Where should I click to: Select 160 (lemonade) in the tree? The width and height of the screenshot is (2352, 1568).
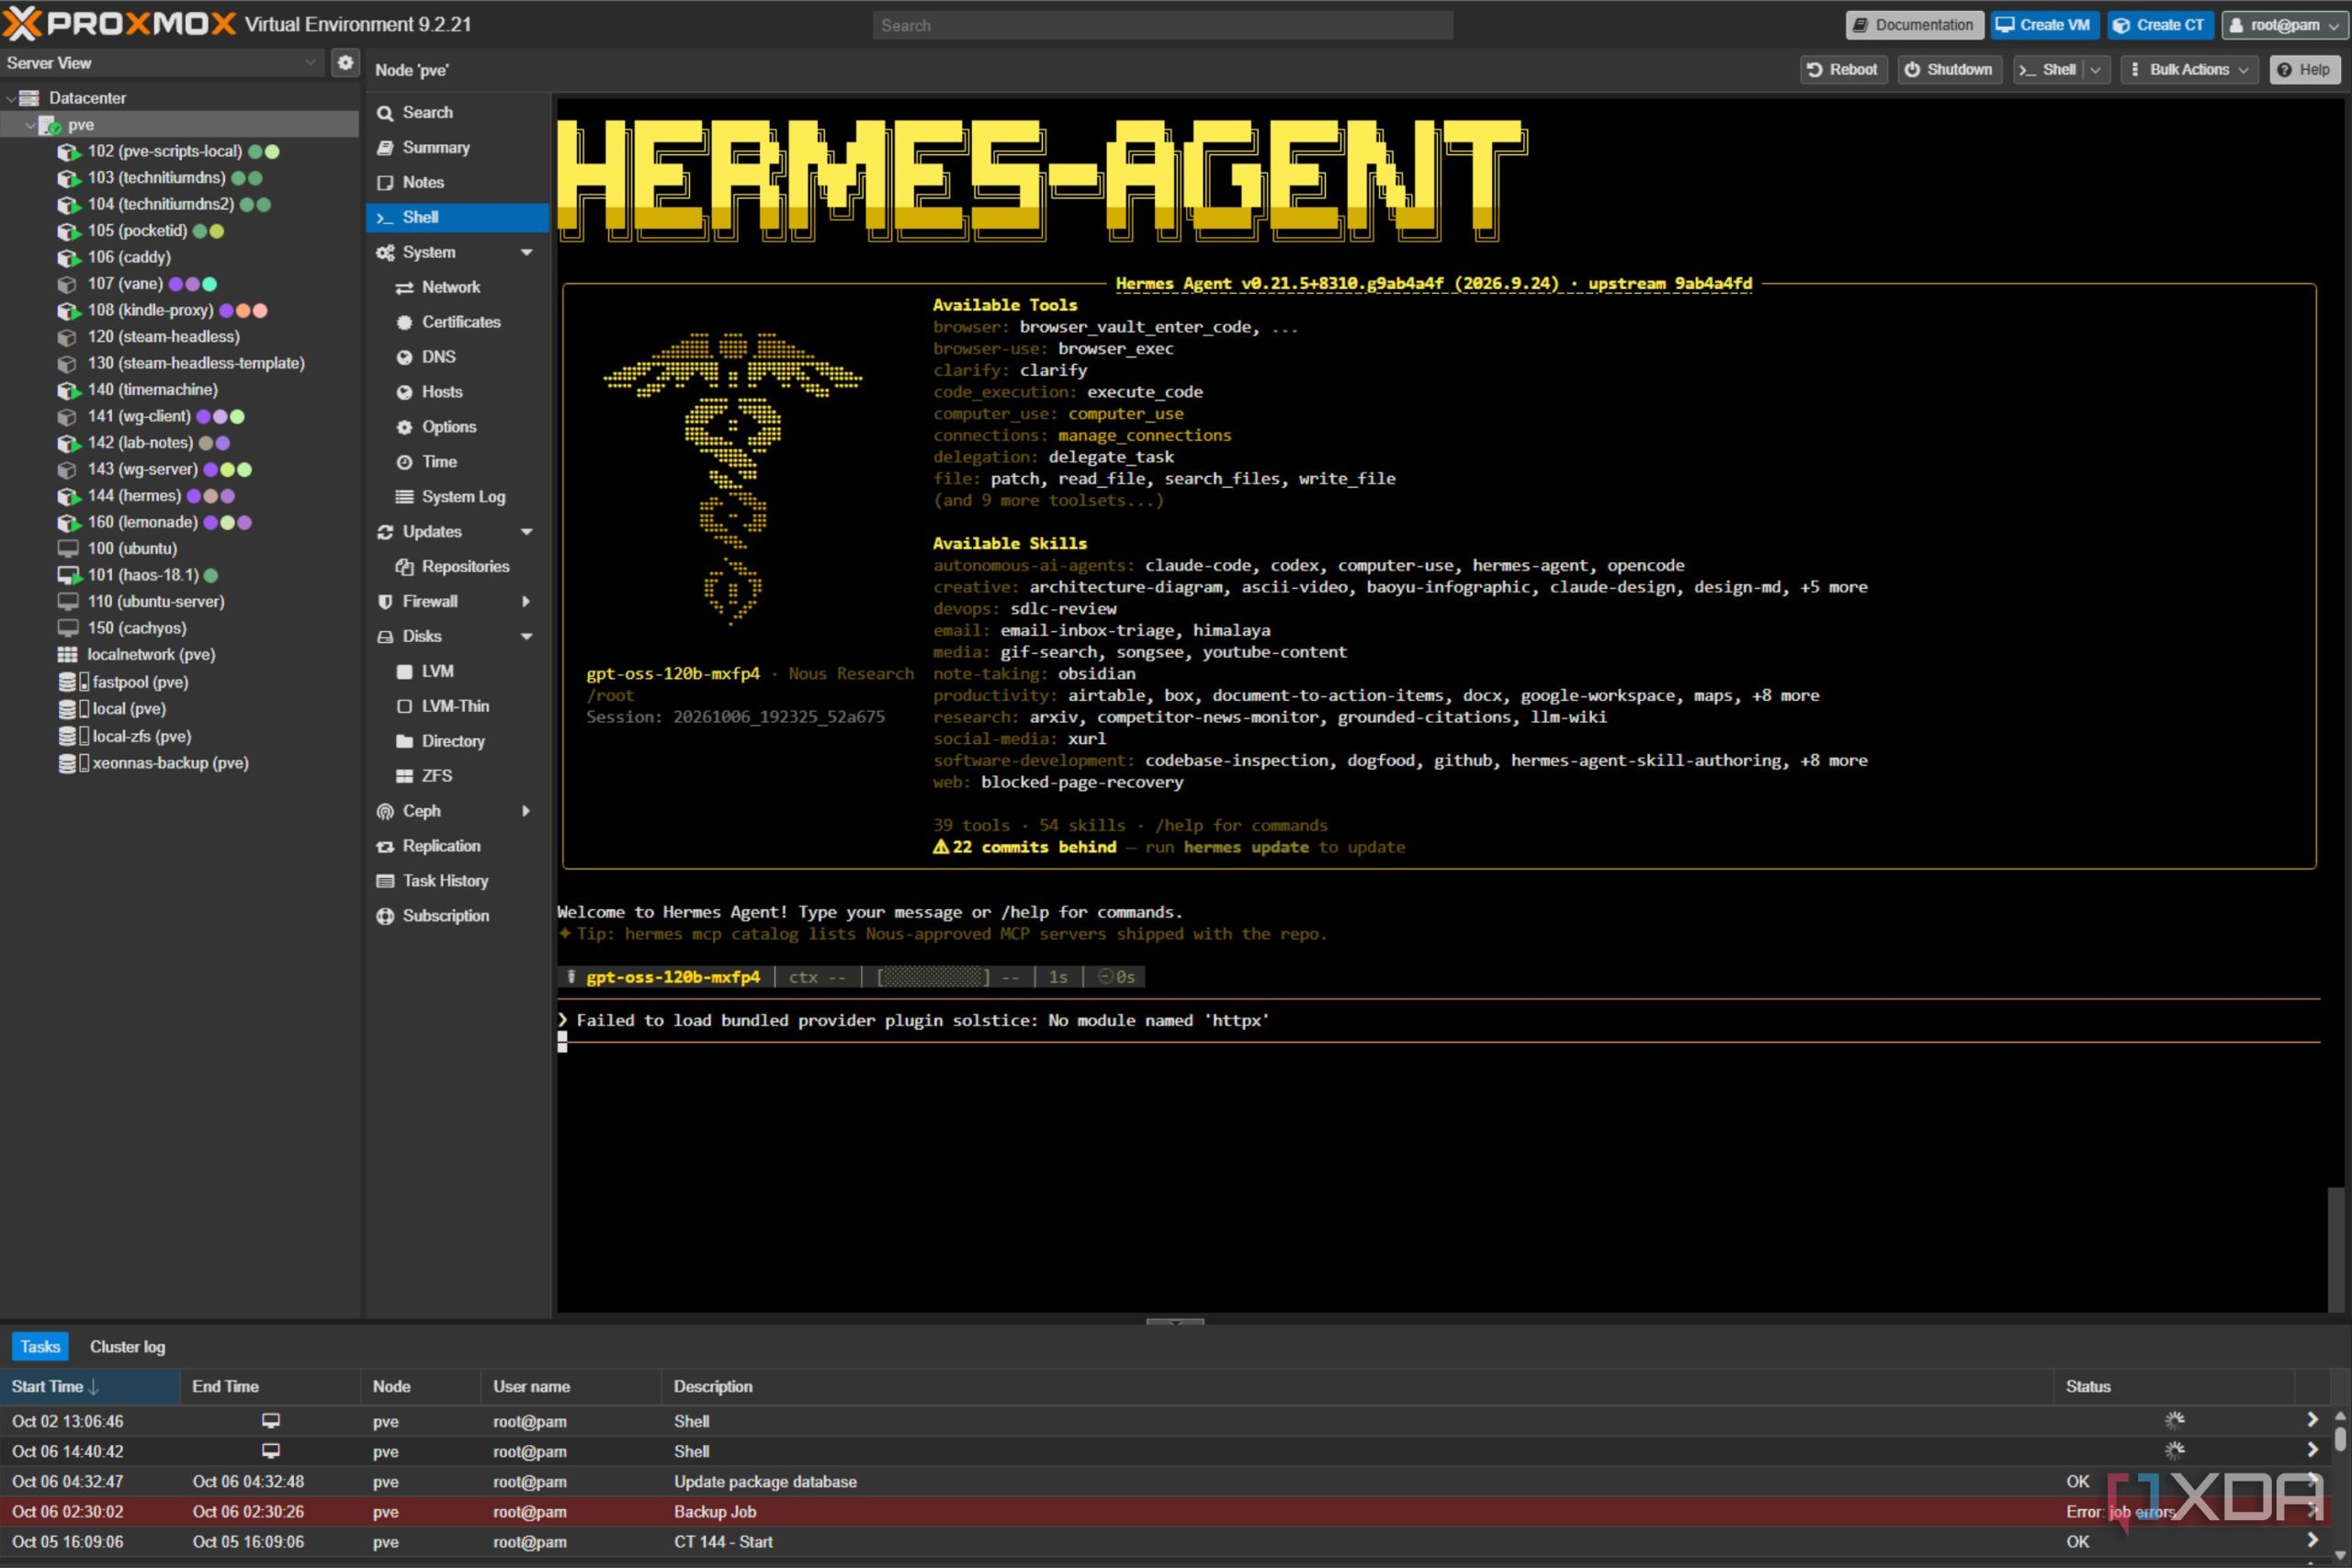143,522
